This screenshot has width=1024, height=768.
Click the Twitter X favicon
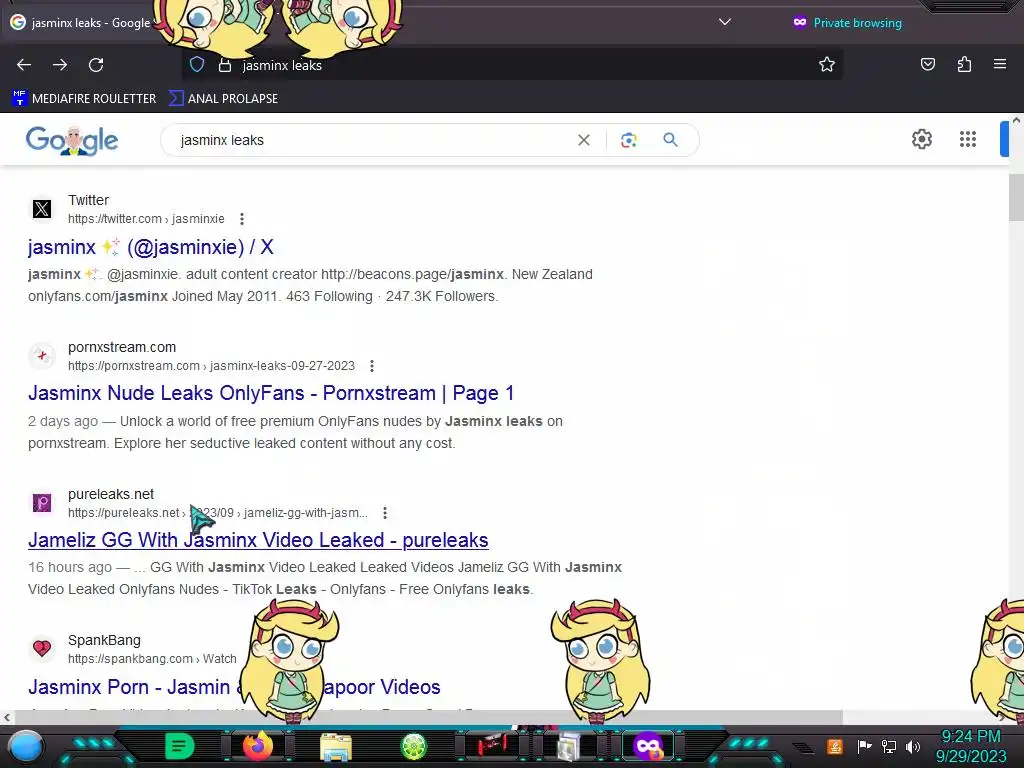(x=42, y=209)
